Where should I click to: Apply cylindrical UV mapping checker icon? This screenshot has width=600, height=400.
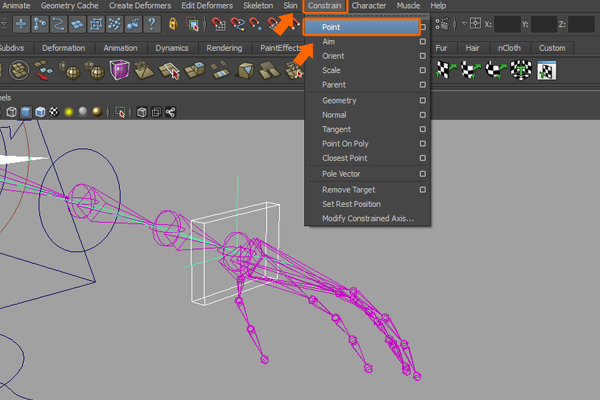click(471, 70)
